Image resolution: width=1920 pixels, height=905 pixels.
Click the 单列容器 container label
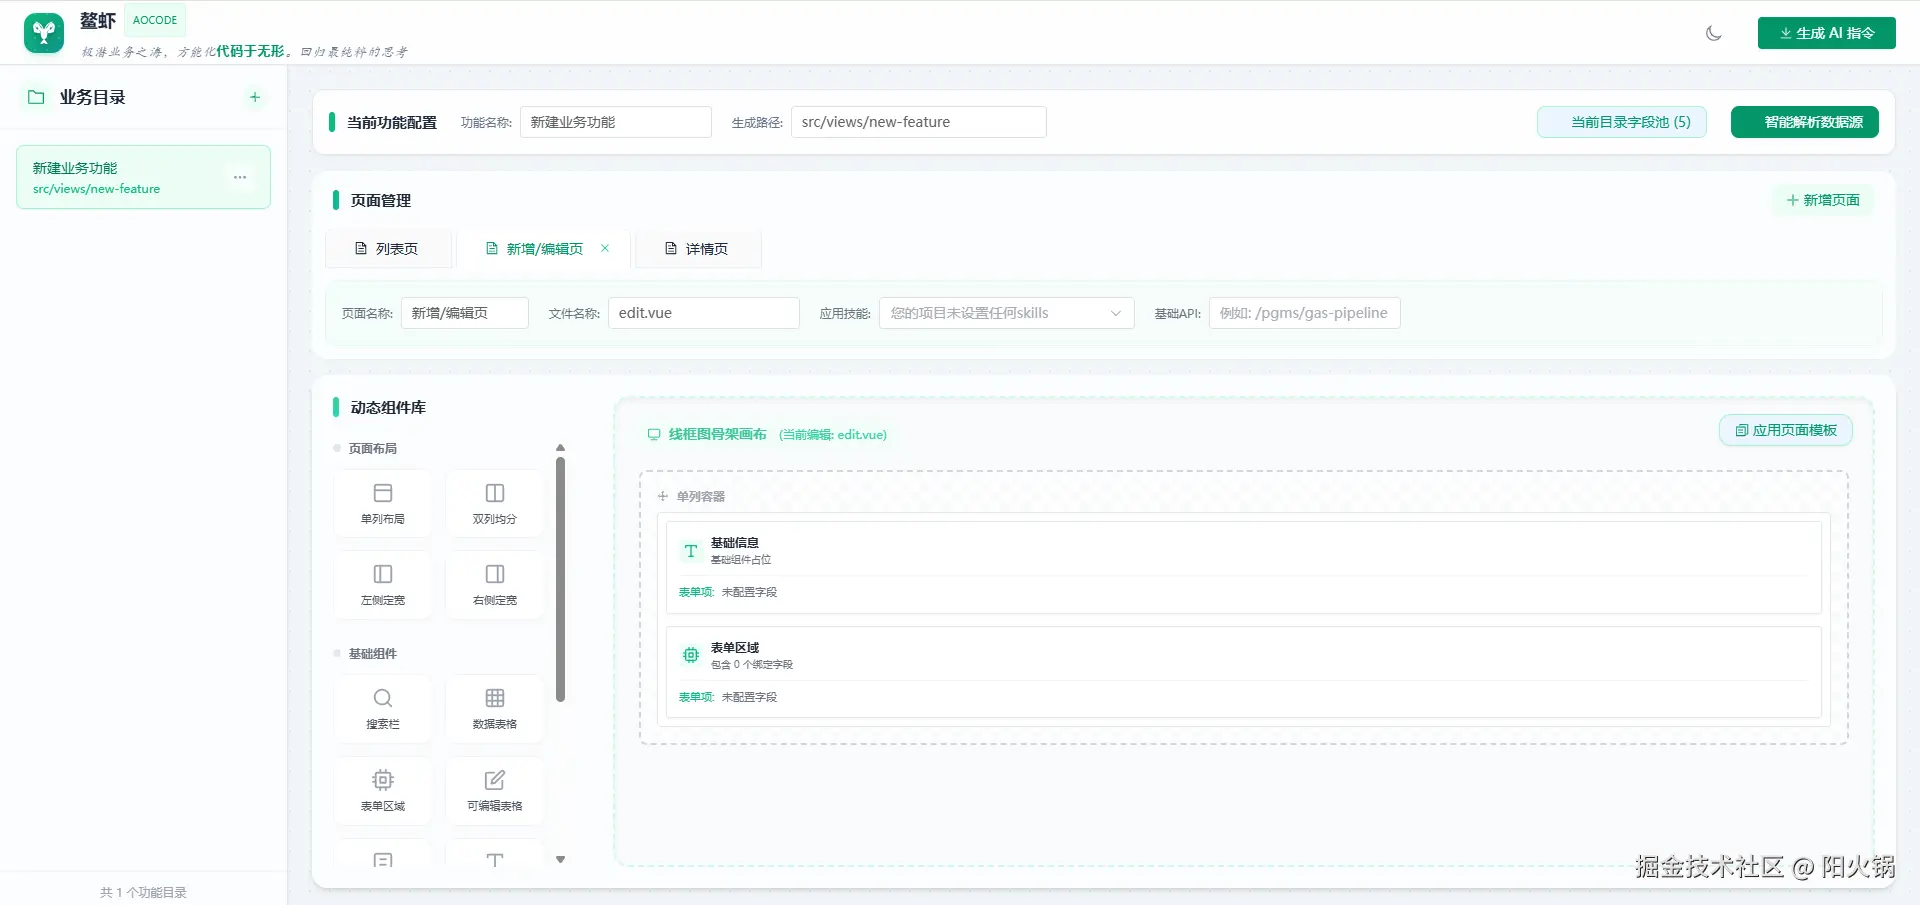[x=701, y=496]
